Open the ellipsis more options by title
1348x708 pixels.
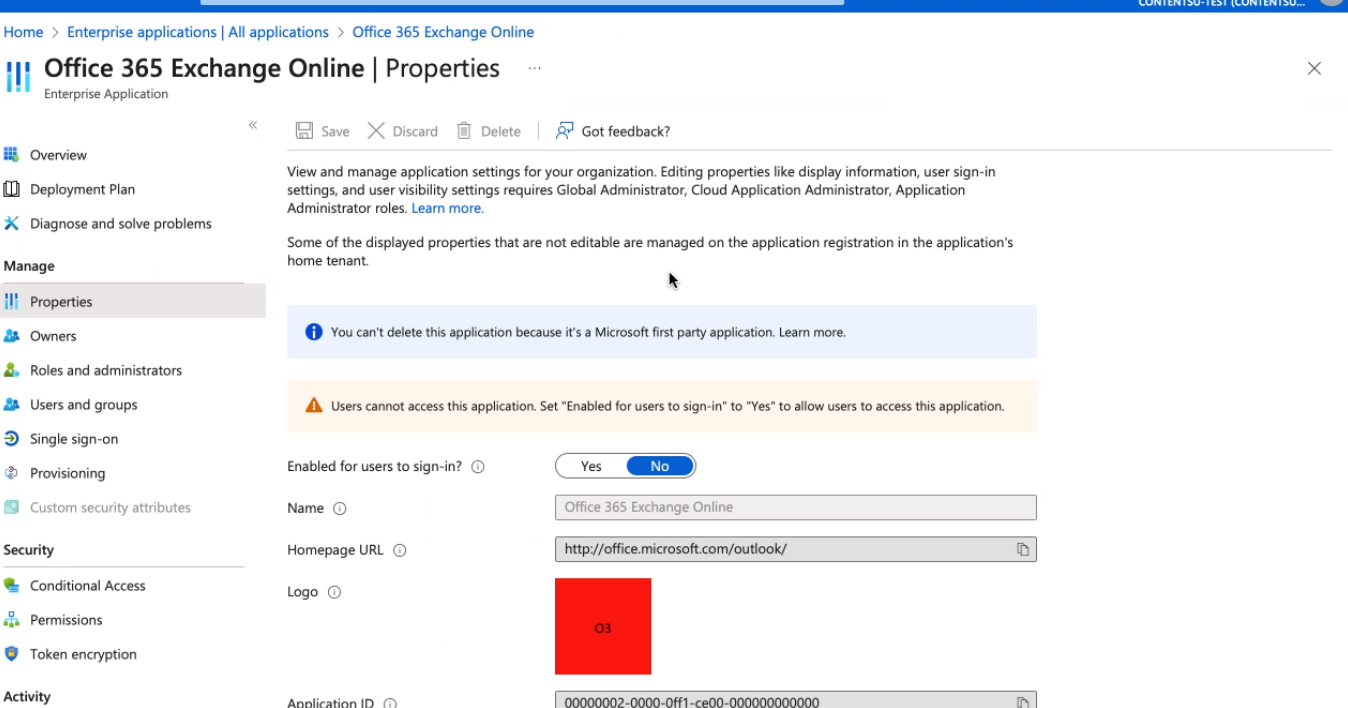[x=534, y=68]
